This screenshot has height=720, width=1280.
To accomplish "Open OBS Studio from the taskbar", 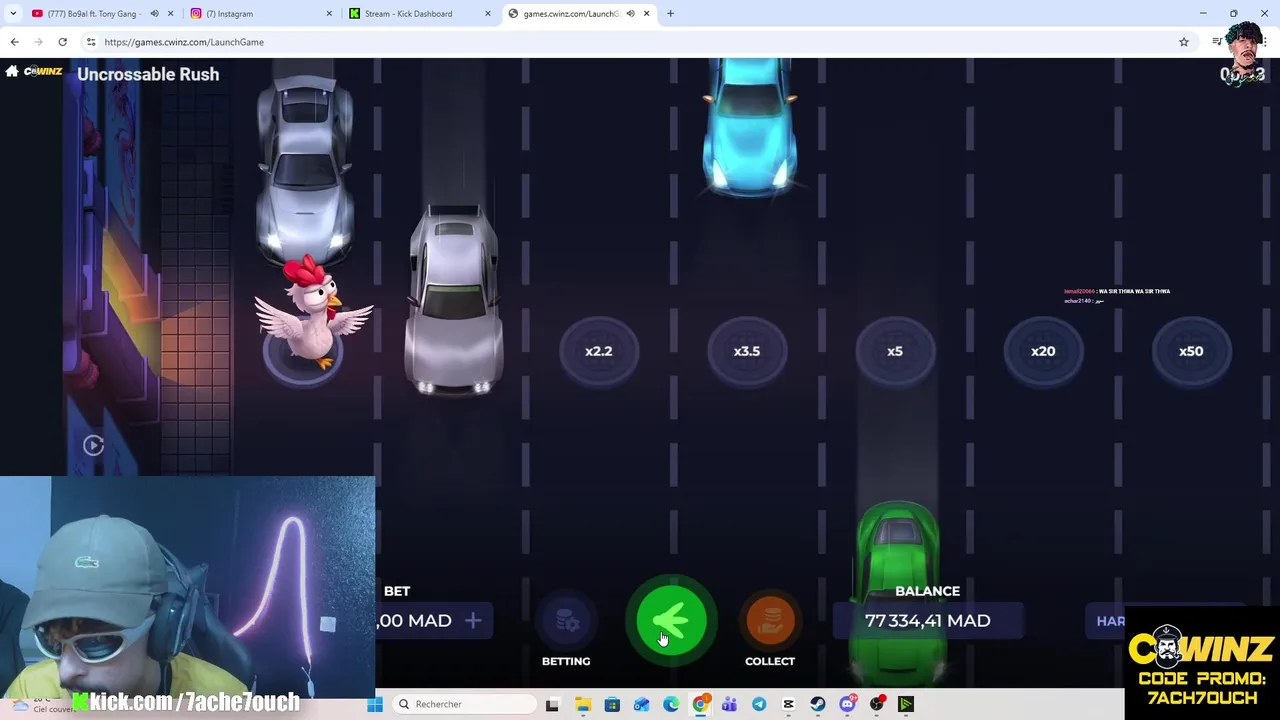I will point(877,704).
